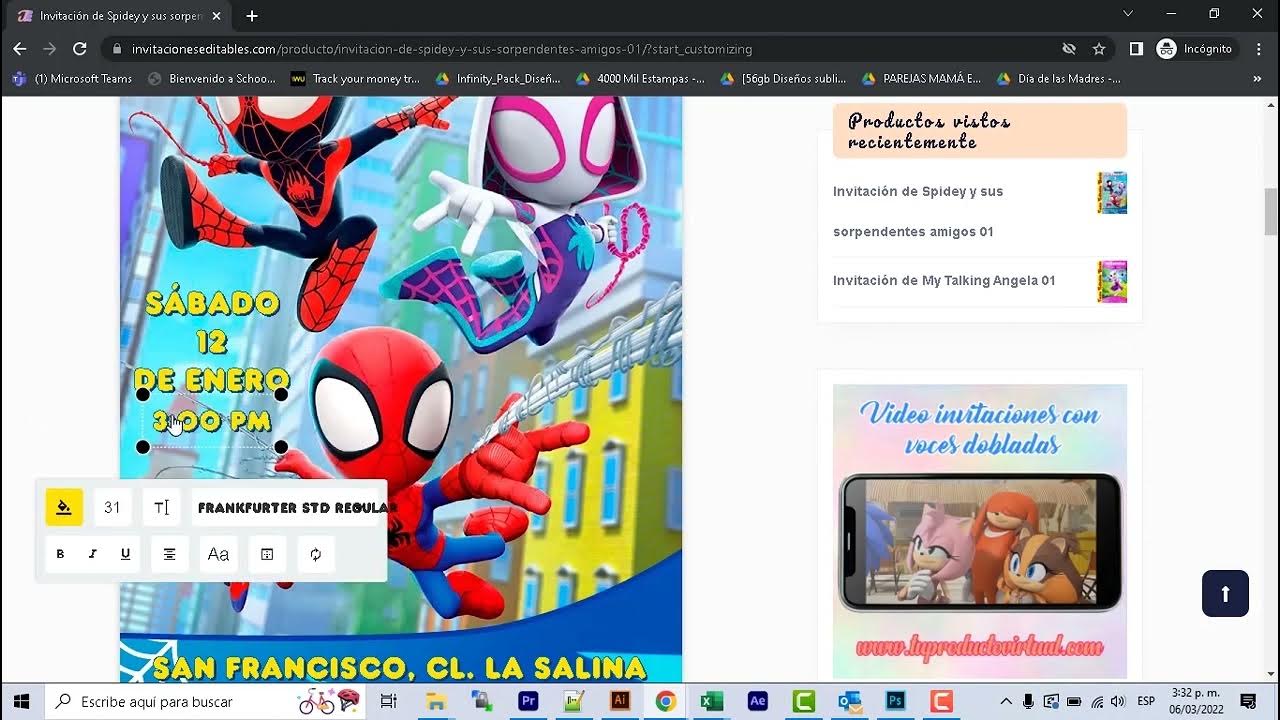The height and width of the screenshot is (720, 1280).
Task: Select the 3:00 PM text on invitation
Action: tap(212, 421)
